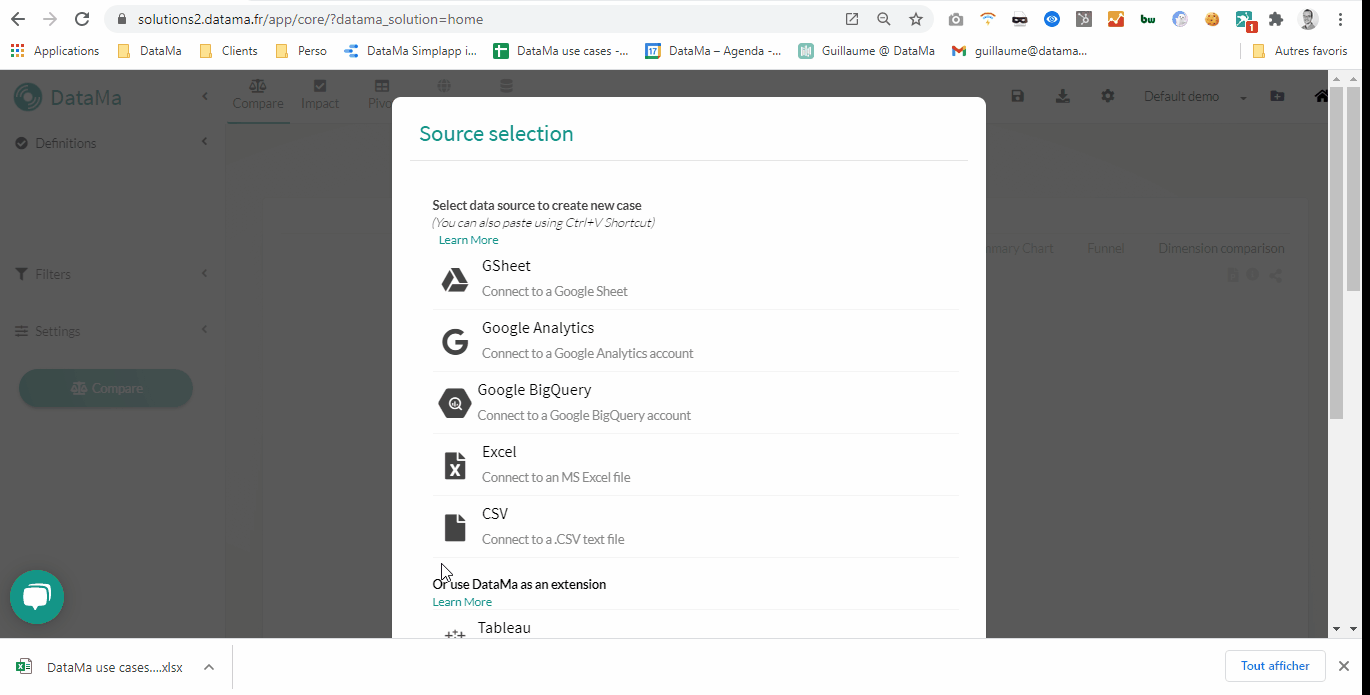Viewport: 1370px width, 695px height.
Task: Open the DataMa bookmark folder
Action: pos(150,51)
